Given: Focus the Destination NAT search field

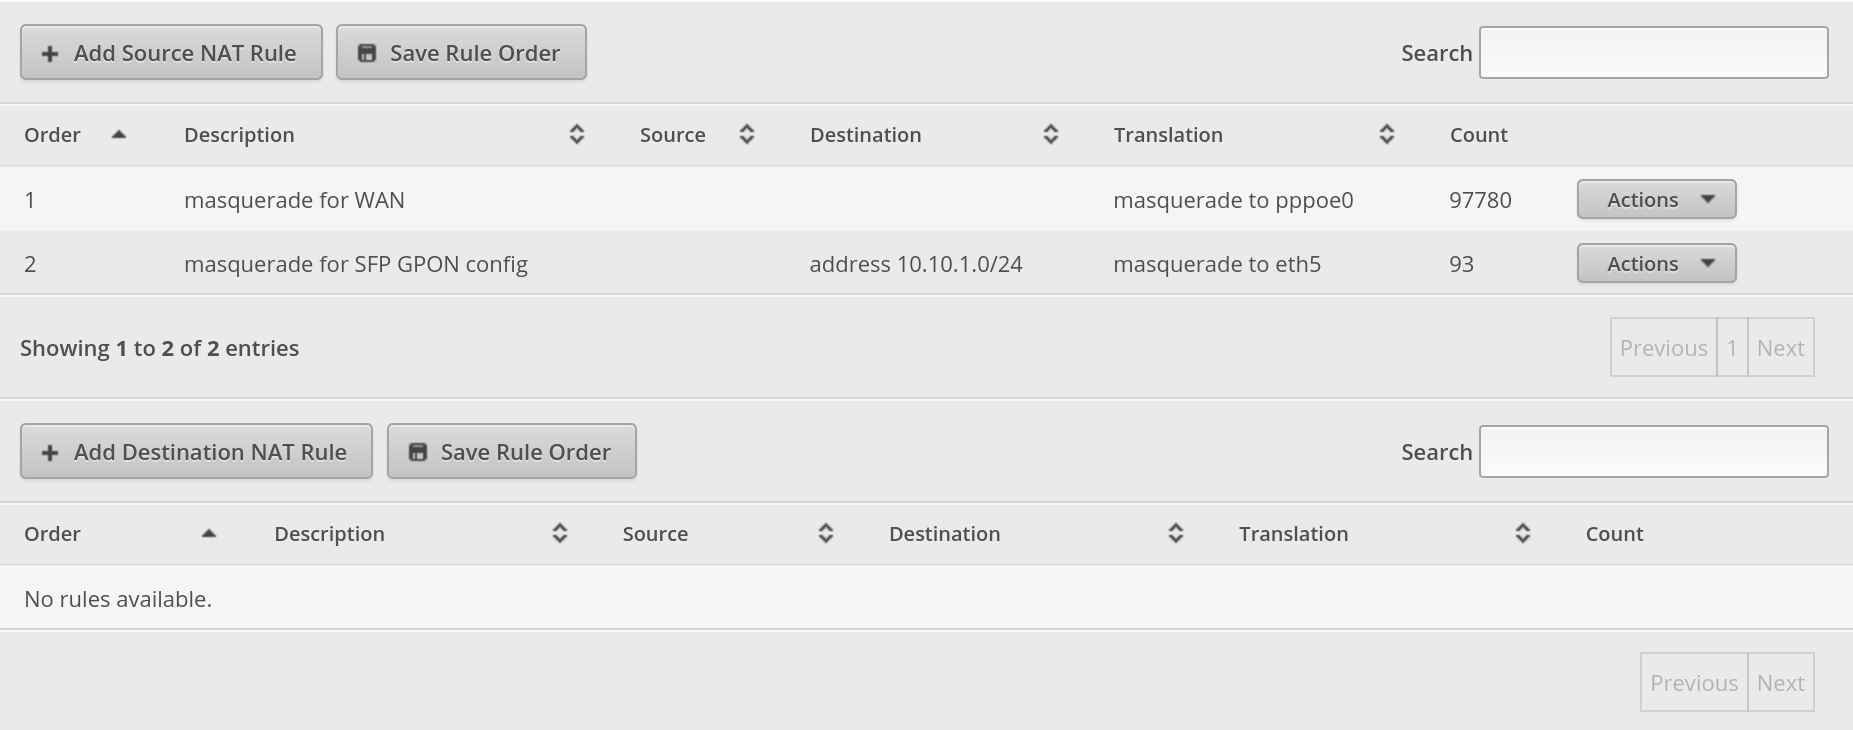Looking at the screenshot, I should pos(1653,452).
